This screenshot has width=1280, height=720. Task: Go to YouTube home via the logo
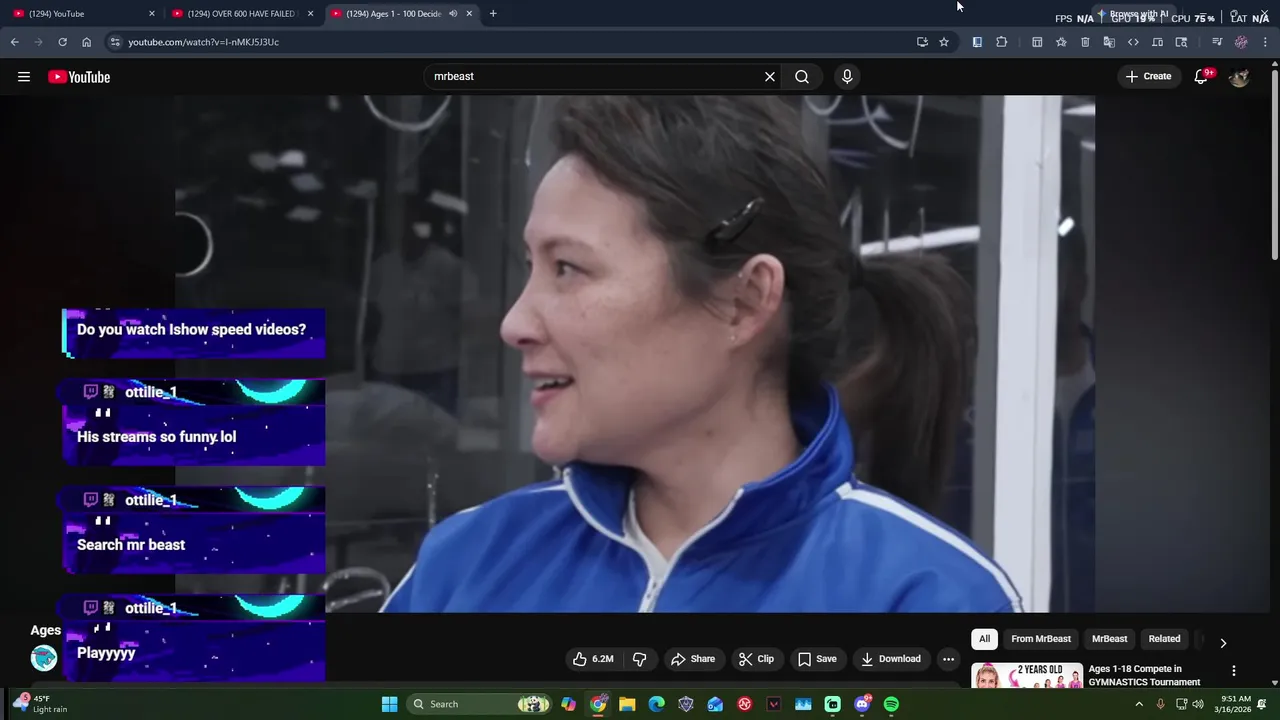point(79,77)
